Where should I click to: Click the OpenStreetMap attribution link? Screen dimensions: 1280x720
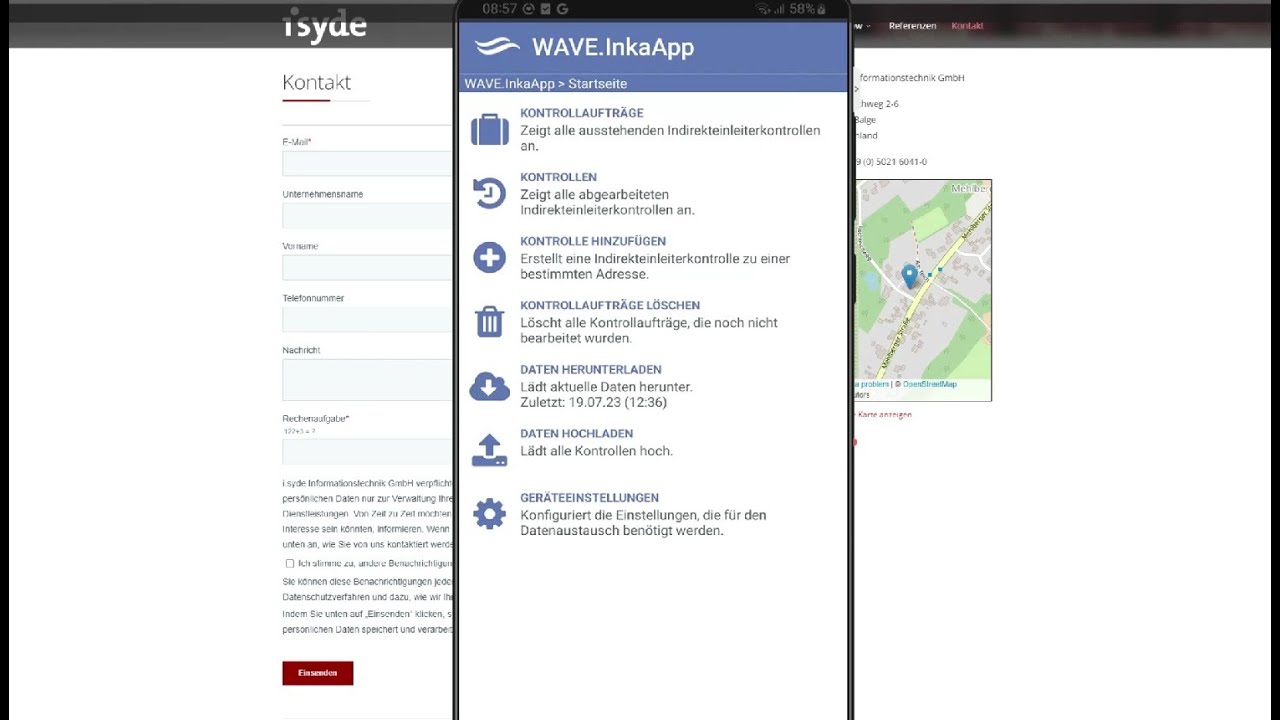tap(930, 384)
